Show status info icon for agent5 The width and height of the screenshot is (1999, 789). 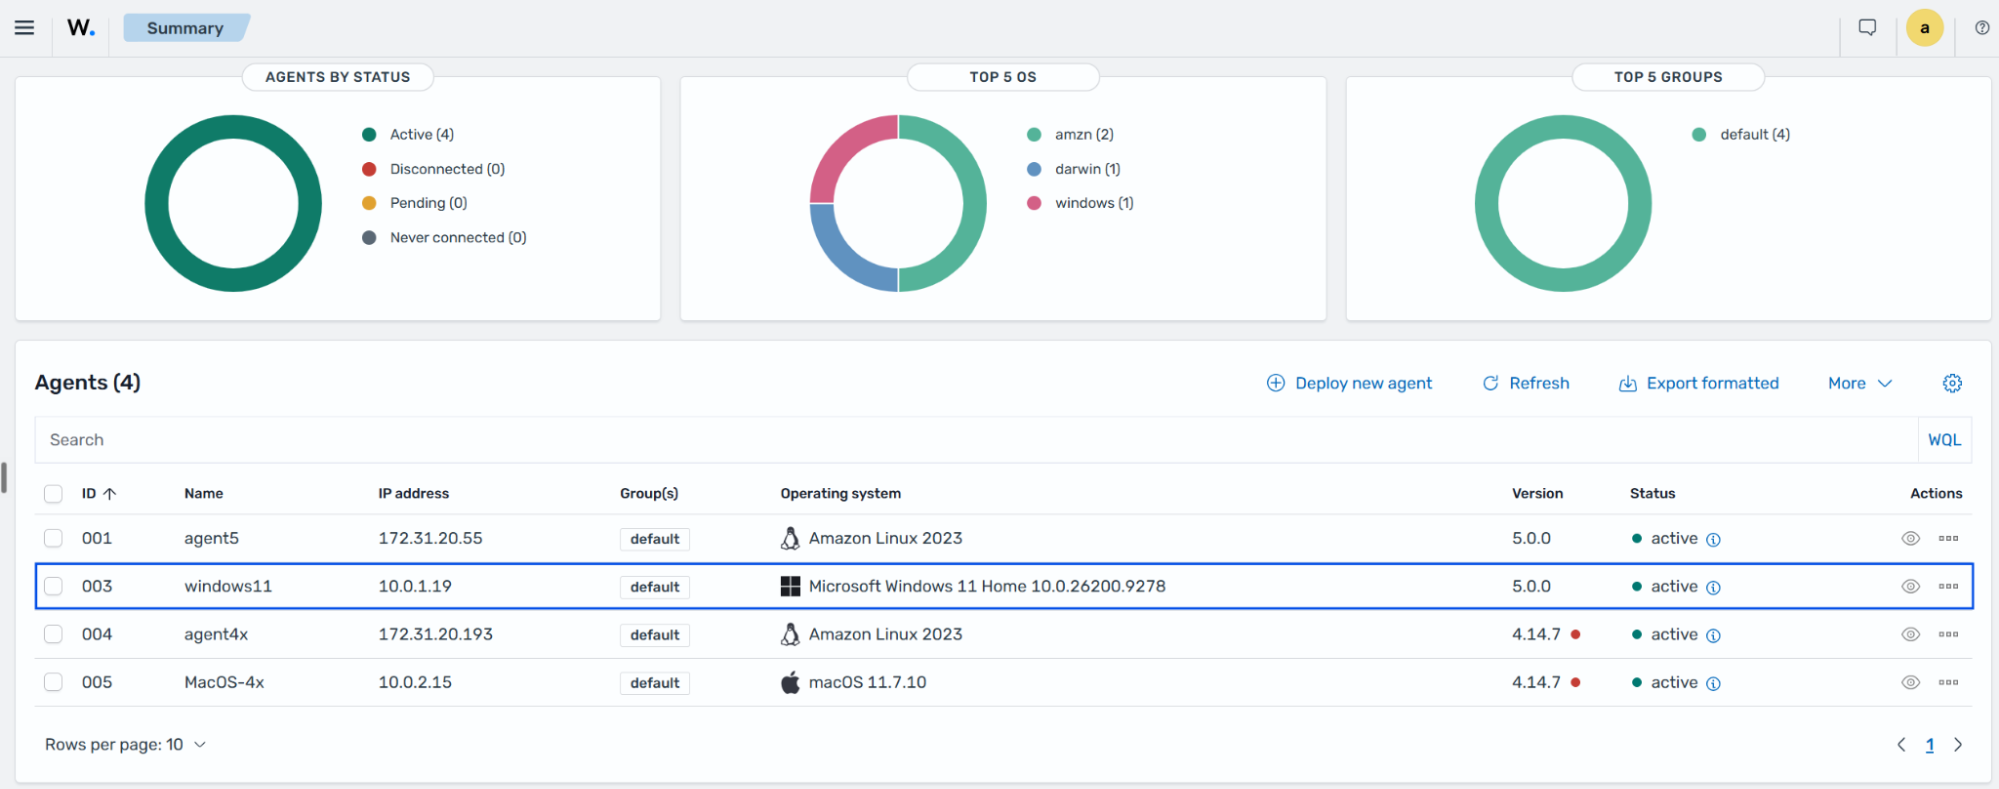click(1713, 540)
